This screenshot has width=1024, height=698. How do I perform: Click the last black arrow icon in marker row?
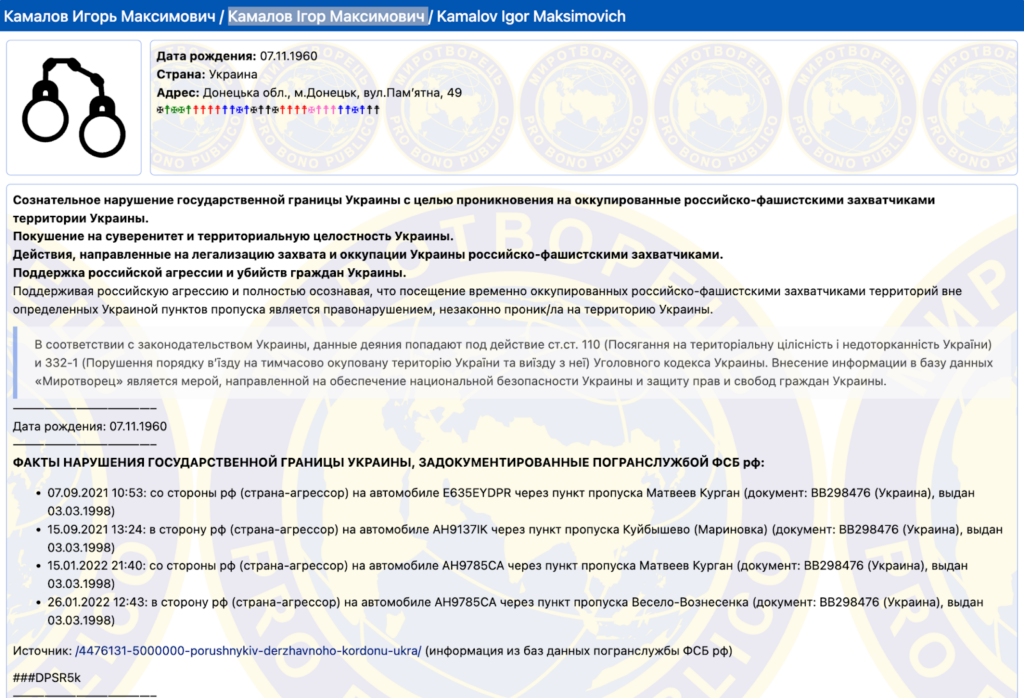[x=376, y=109]
